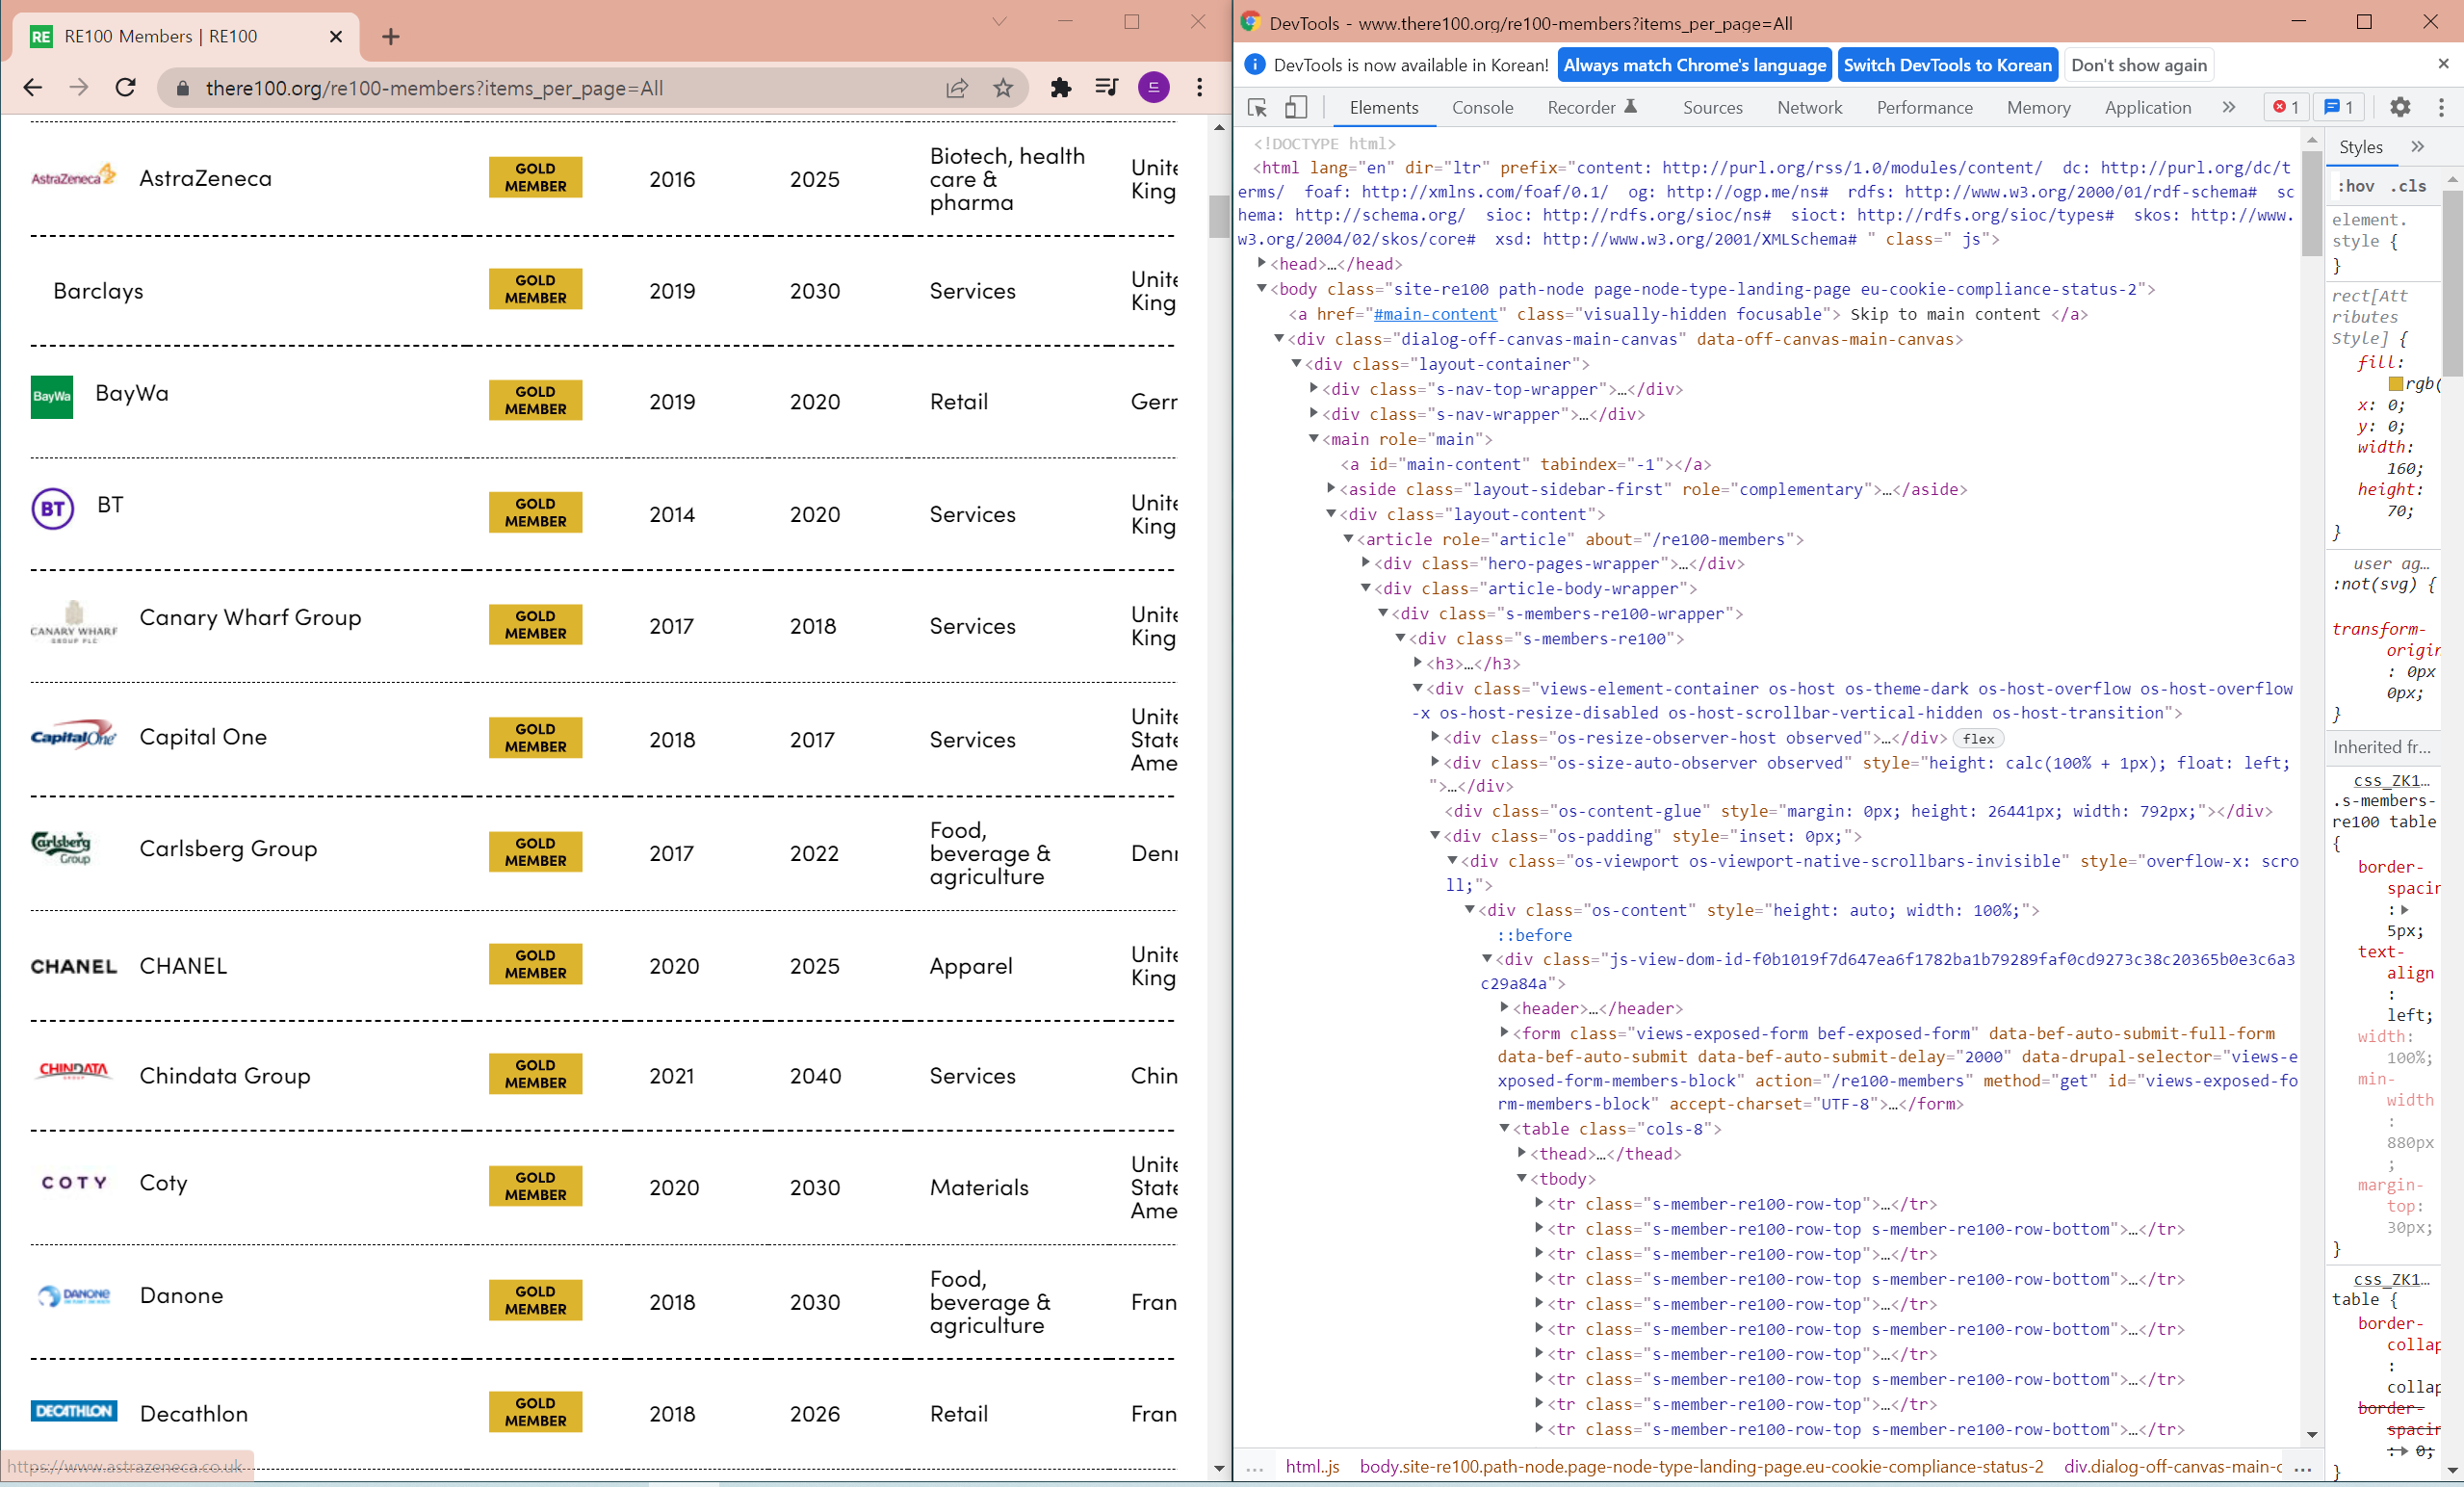2464x1487 pixels.
Task: Switch to the Console tab
Action: click(x=1482, y=107)
